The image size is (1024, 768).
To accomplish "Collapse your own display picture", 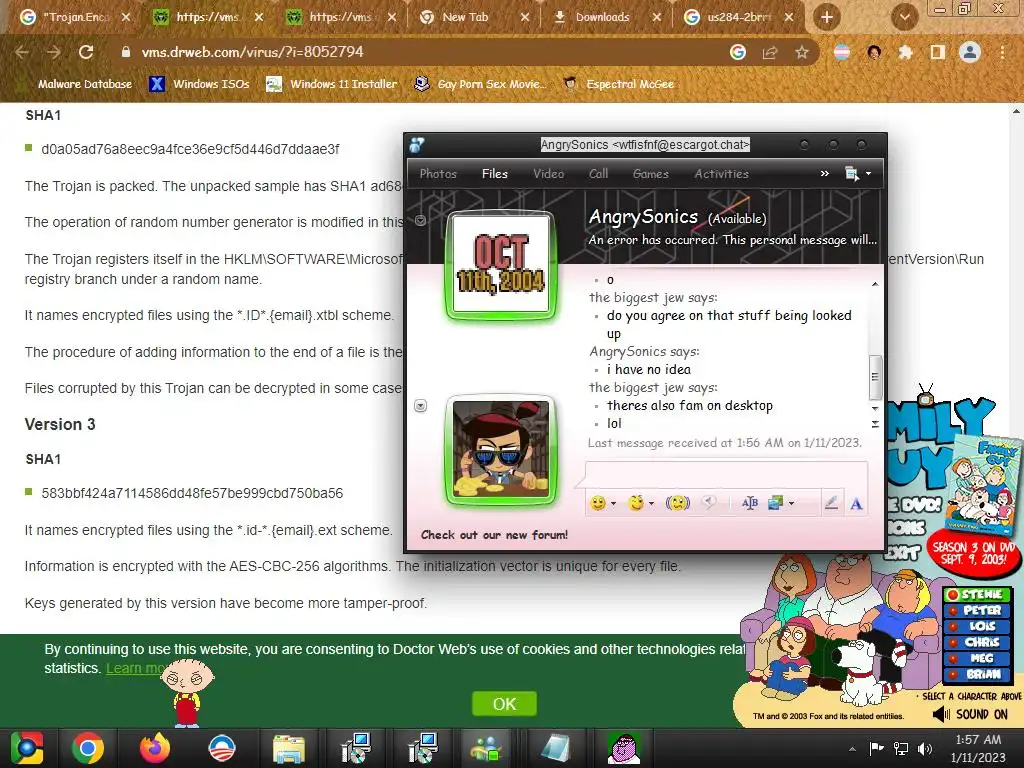I will pos(421,406).
